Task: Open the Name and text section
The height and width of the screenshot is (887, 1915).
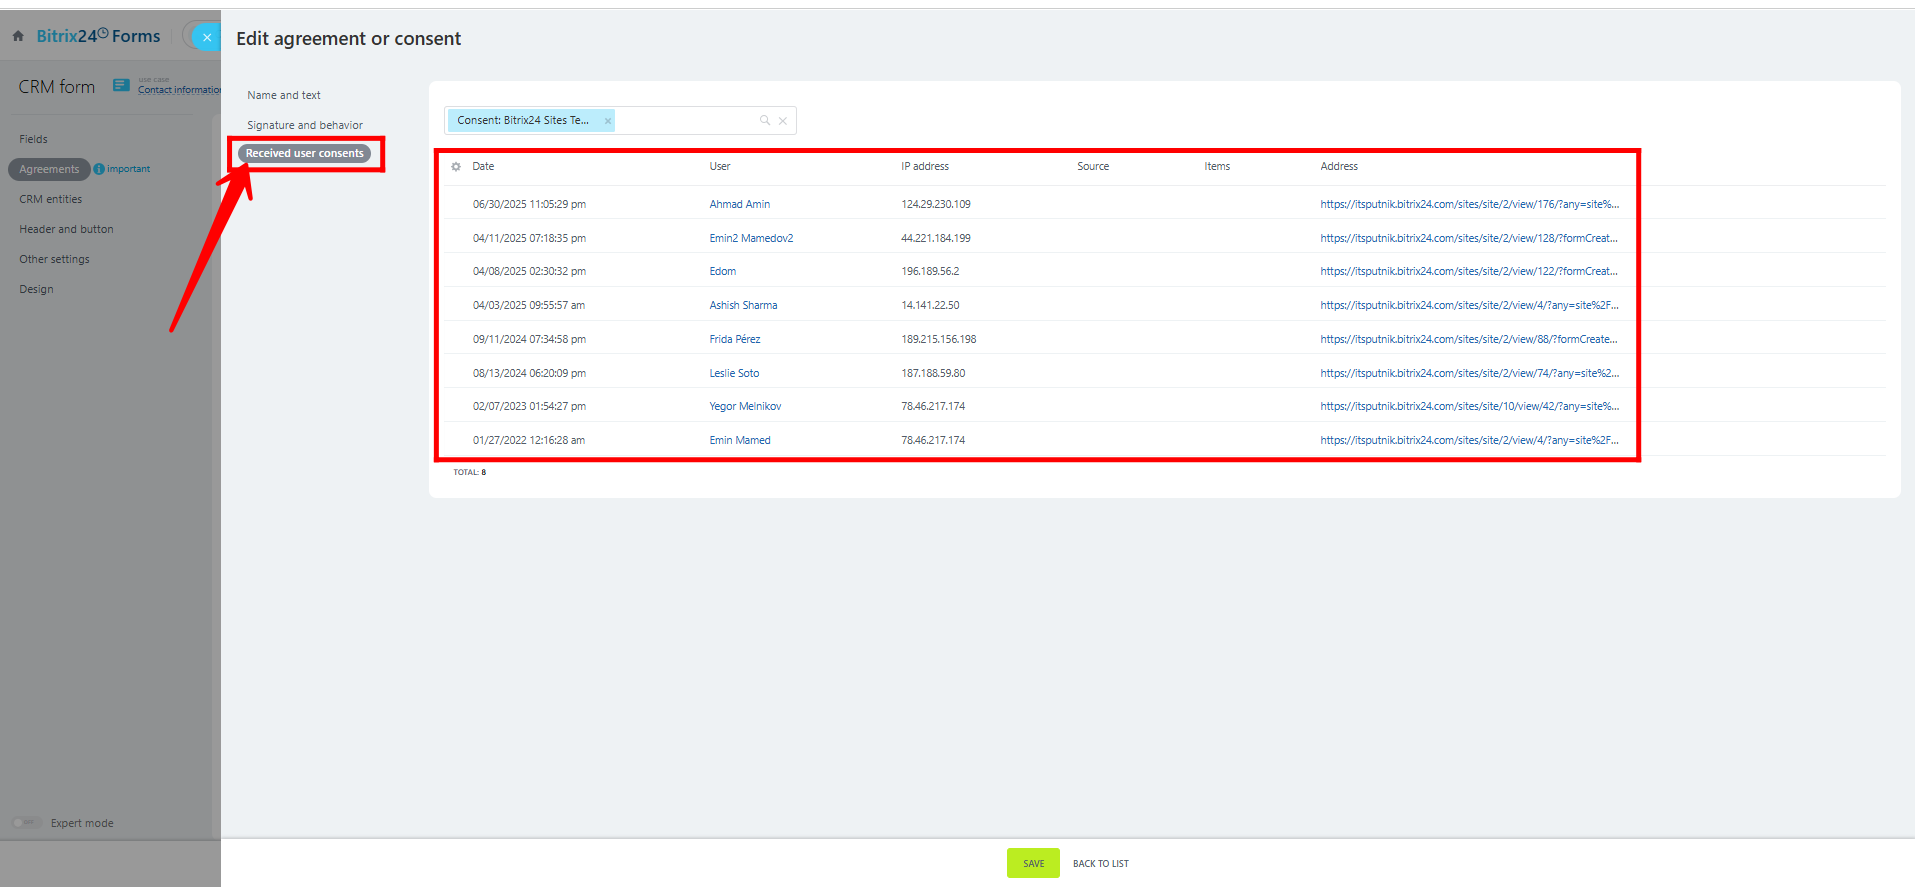Action: point(284,95)
